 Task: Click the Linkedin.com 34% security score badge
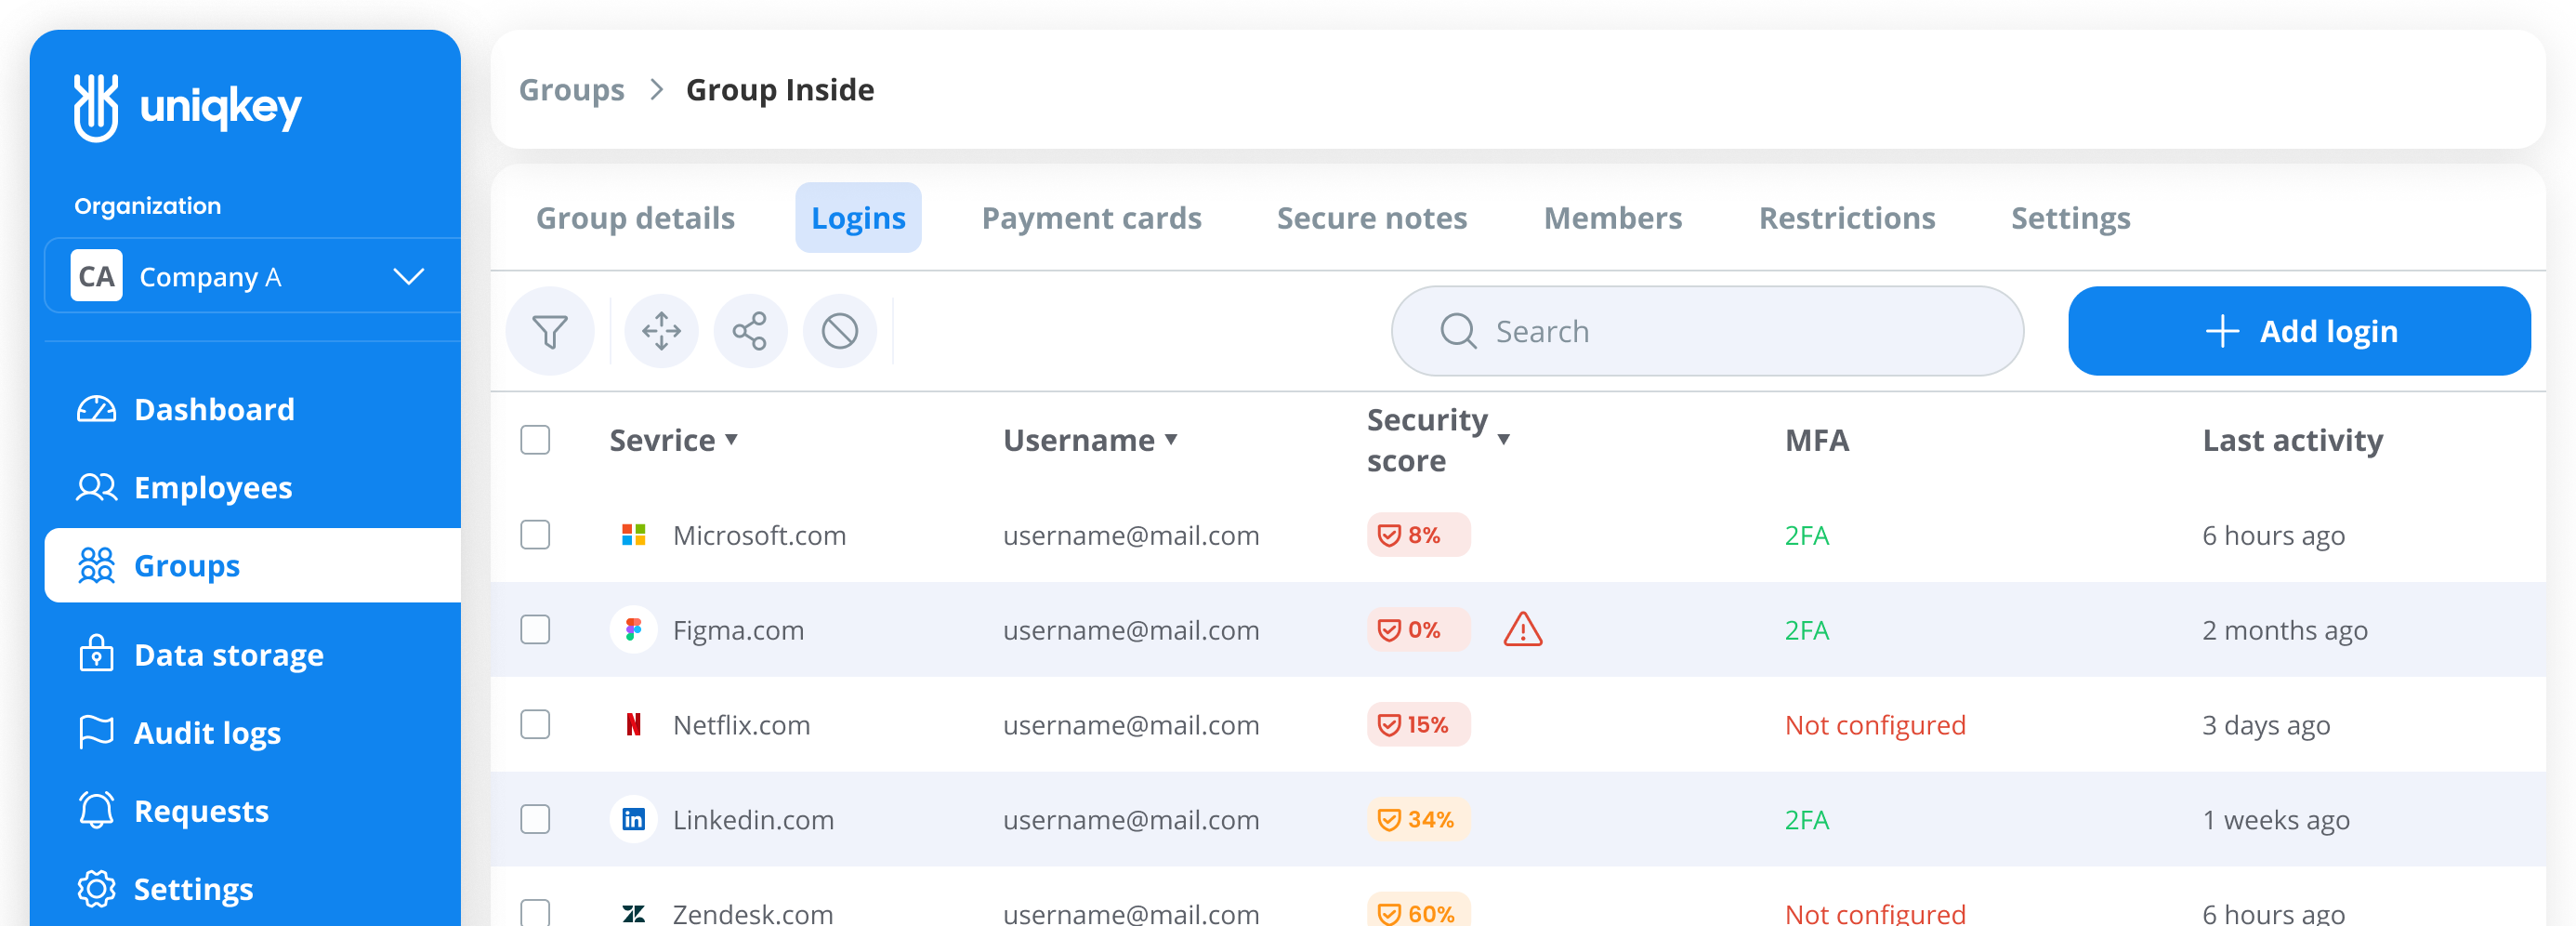(x=1418, y=819)
